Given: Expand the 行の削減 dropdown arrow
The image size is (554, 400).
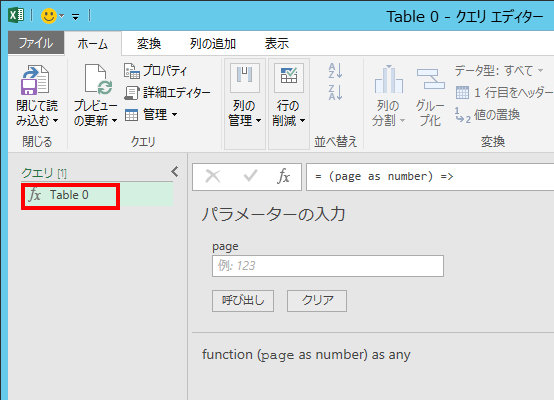Looking at the screenshot, I should pos(303,121).
